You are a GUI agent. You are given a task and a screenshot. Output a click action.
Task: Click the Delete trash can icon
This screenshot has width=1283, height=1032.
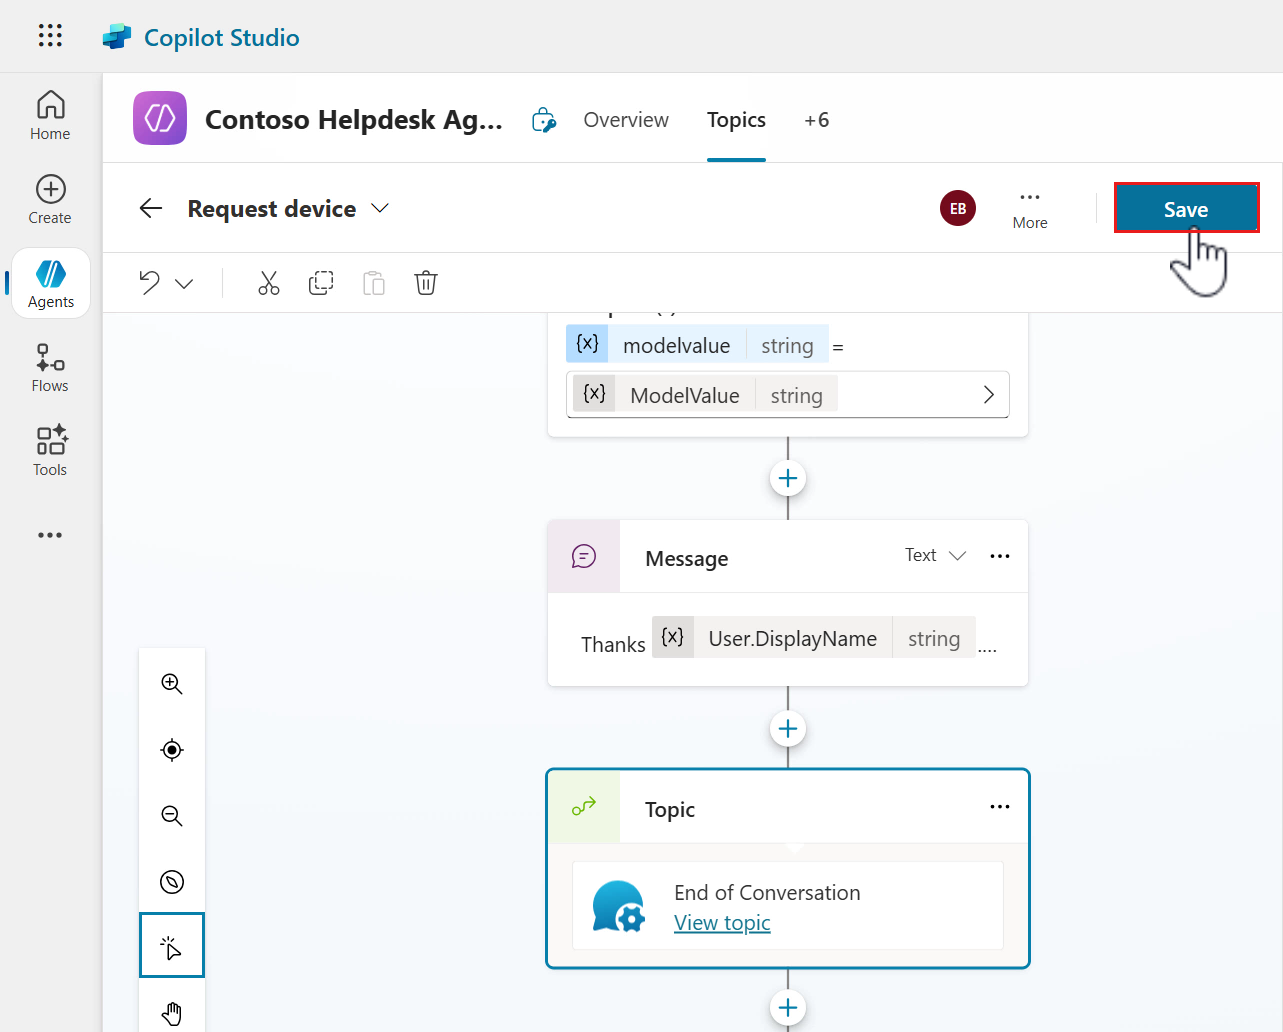pos(426,283)
